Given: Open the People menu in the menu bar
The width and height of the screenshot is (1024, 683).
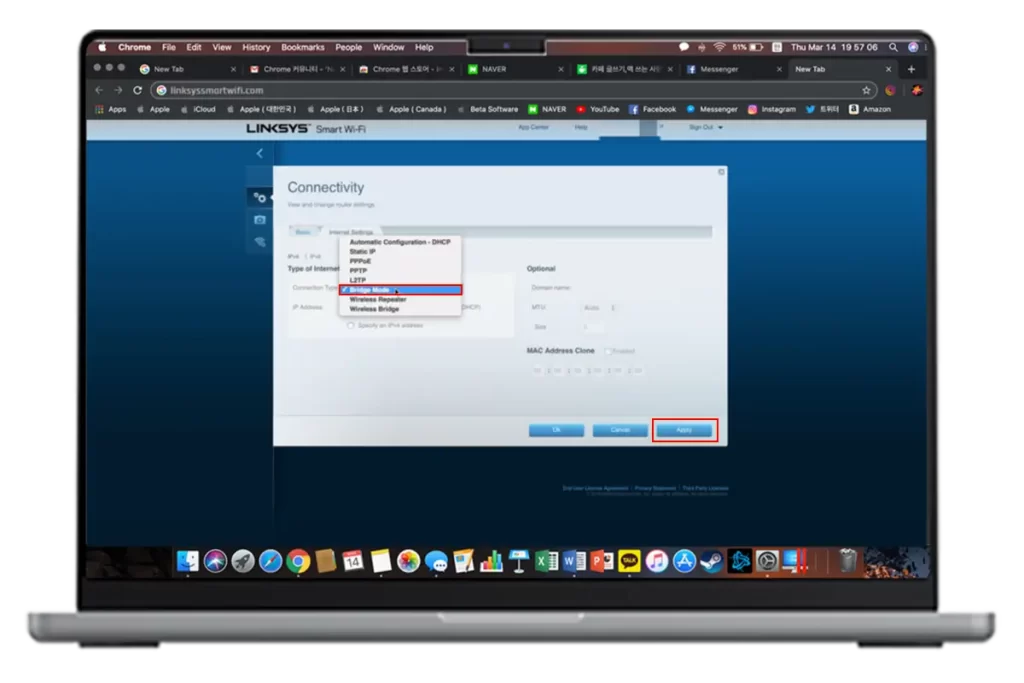Looking at the screenshot, I should 348,47.
